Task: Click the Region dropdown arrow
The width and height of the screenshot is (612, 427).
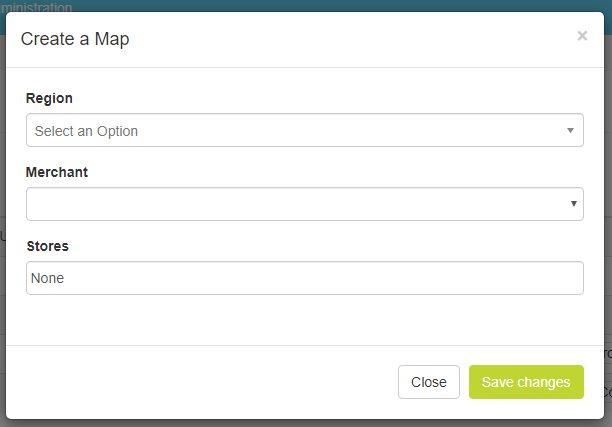Action: [x=570, y=130]
